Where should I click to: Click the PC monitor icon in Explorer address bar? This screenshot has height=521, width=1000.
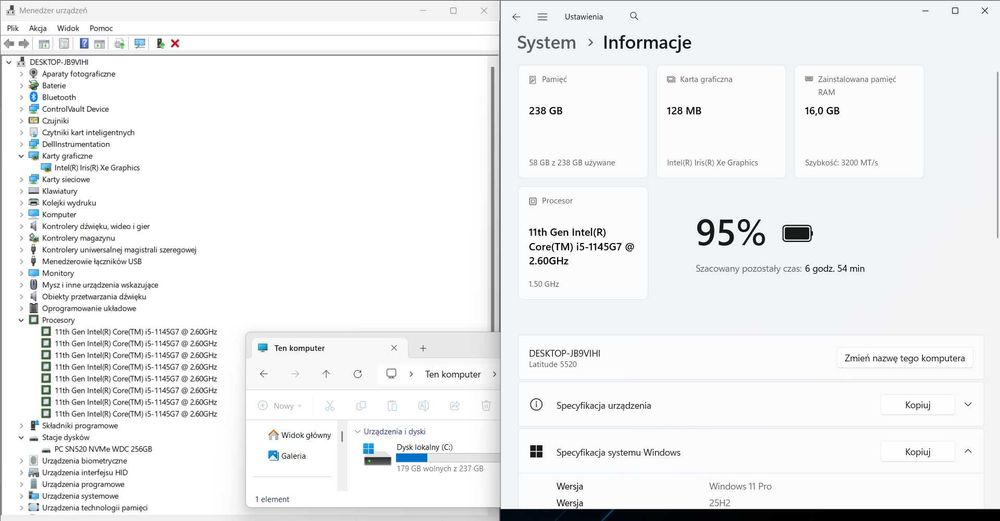coord(392,374)
